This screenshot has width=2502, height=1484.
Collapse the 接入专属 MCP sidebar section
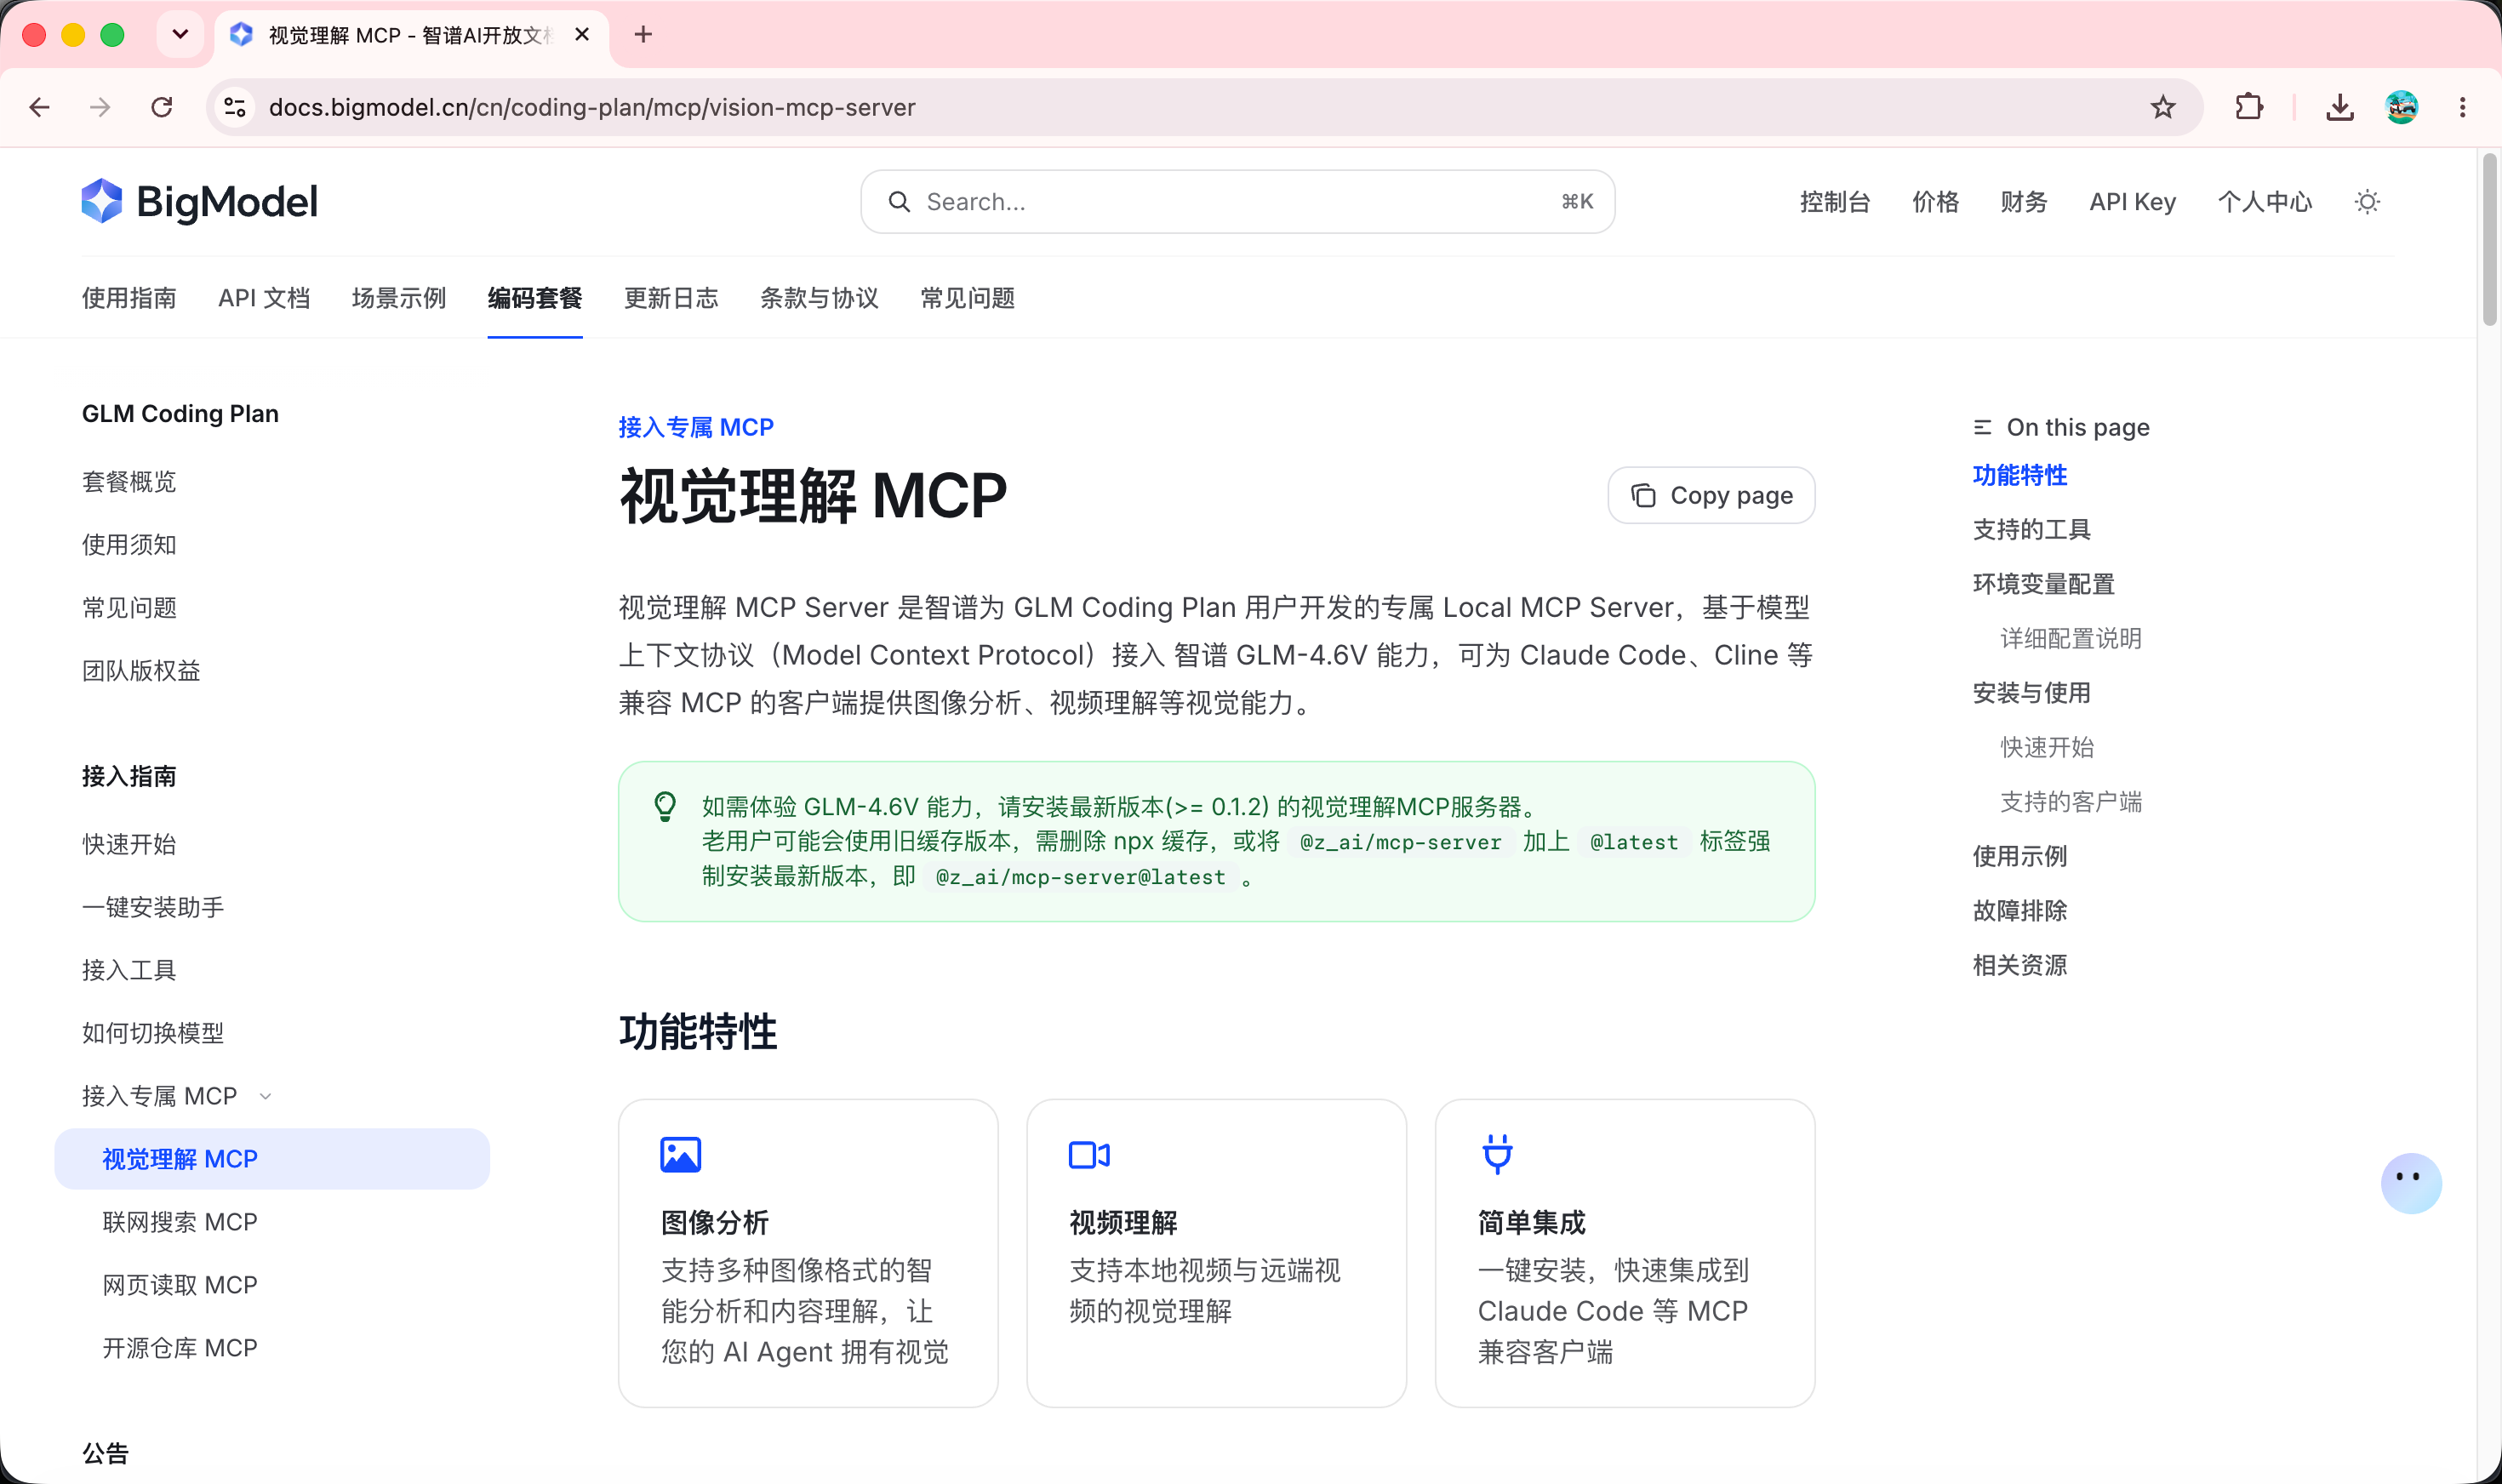pyautogui.click(x=265, y=1097)
